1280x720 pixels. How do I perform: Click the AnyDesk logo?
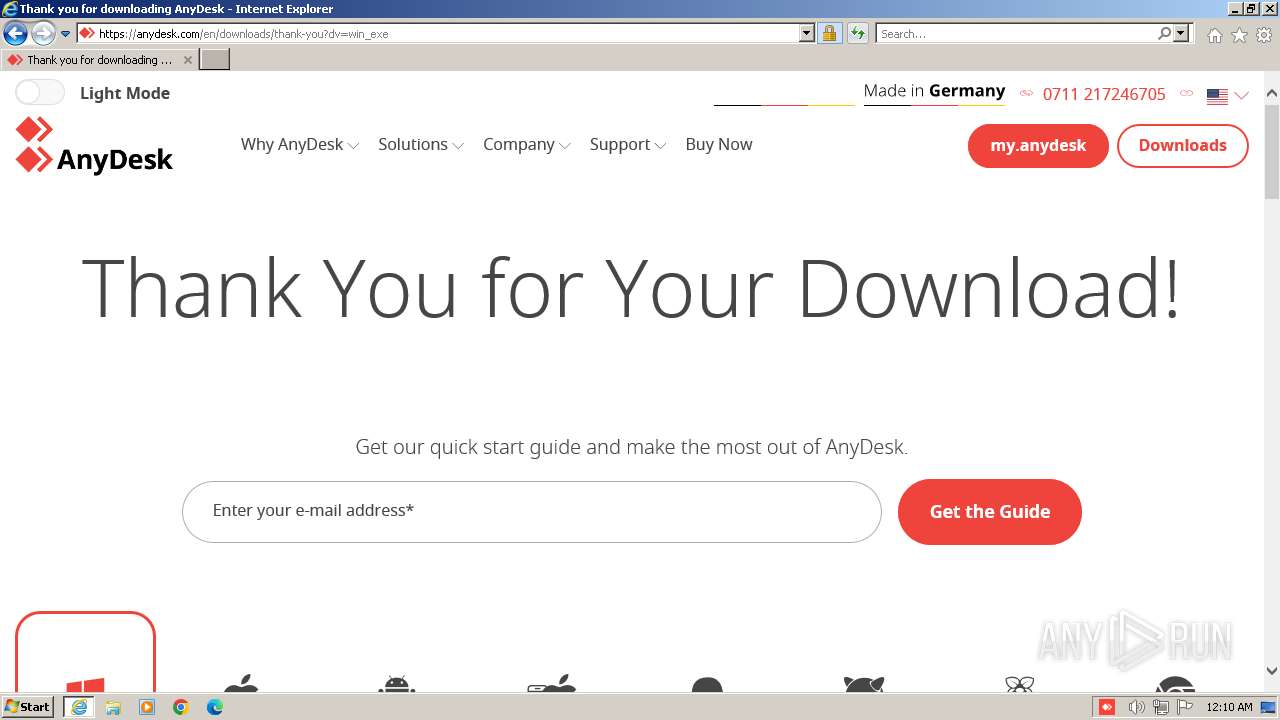coord(95,146)
